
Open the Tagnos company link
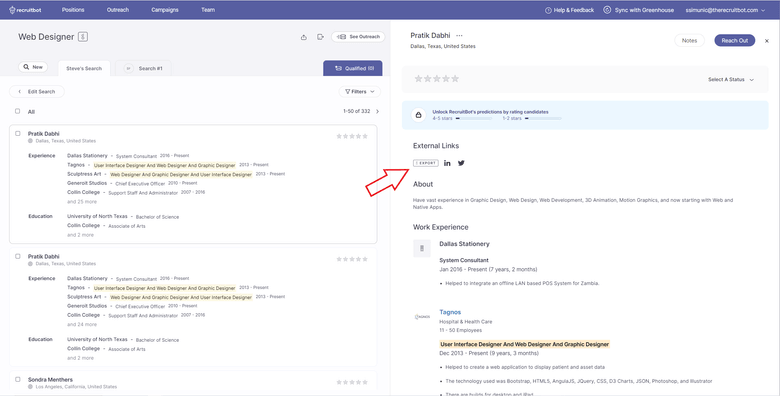tap(450, 312)
